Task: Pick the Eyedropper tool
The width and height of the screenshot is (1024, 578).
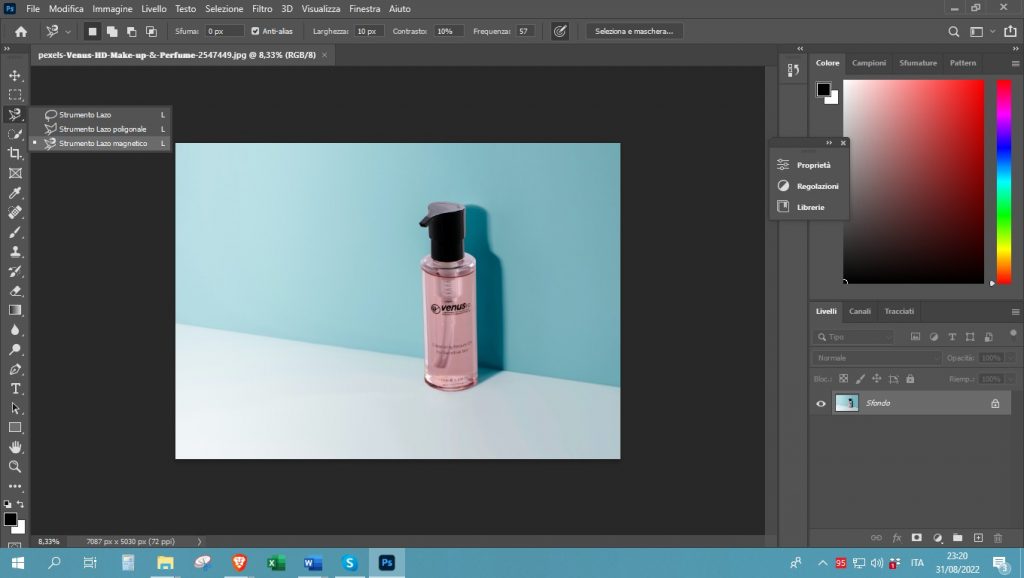Action: pyautogui.click(x=15, y=193)
